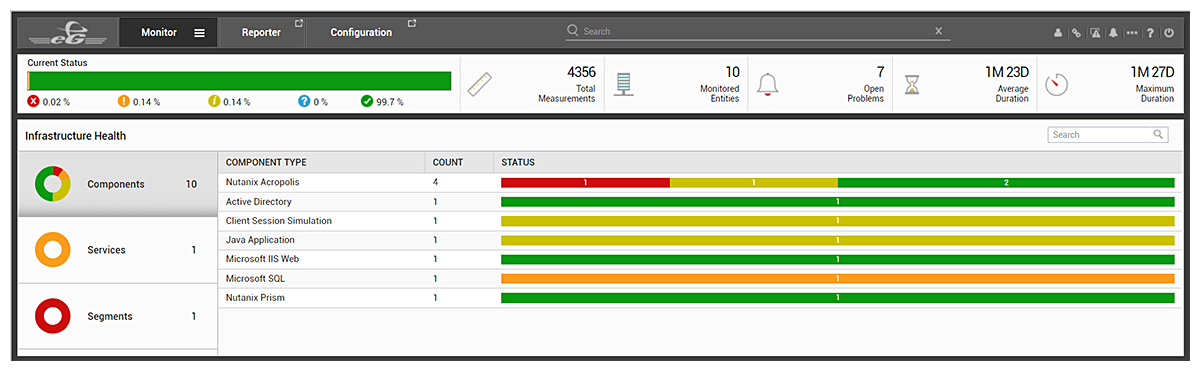This screenshot has width=1200, height=371.
Task: Open the help question mark icon
Action: [1150, 33]
